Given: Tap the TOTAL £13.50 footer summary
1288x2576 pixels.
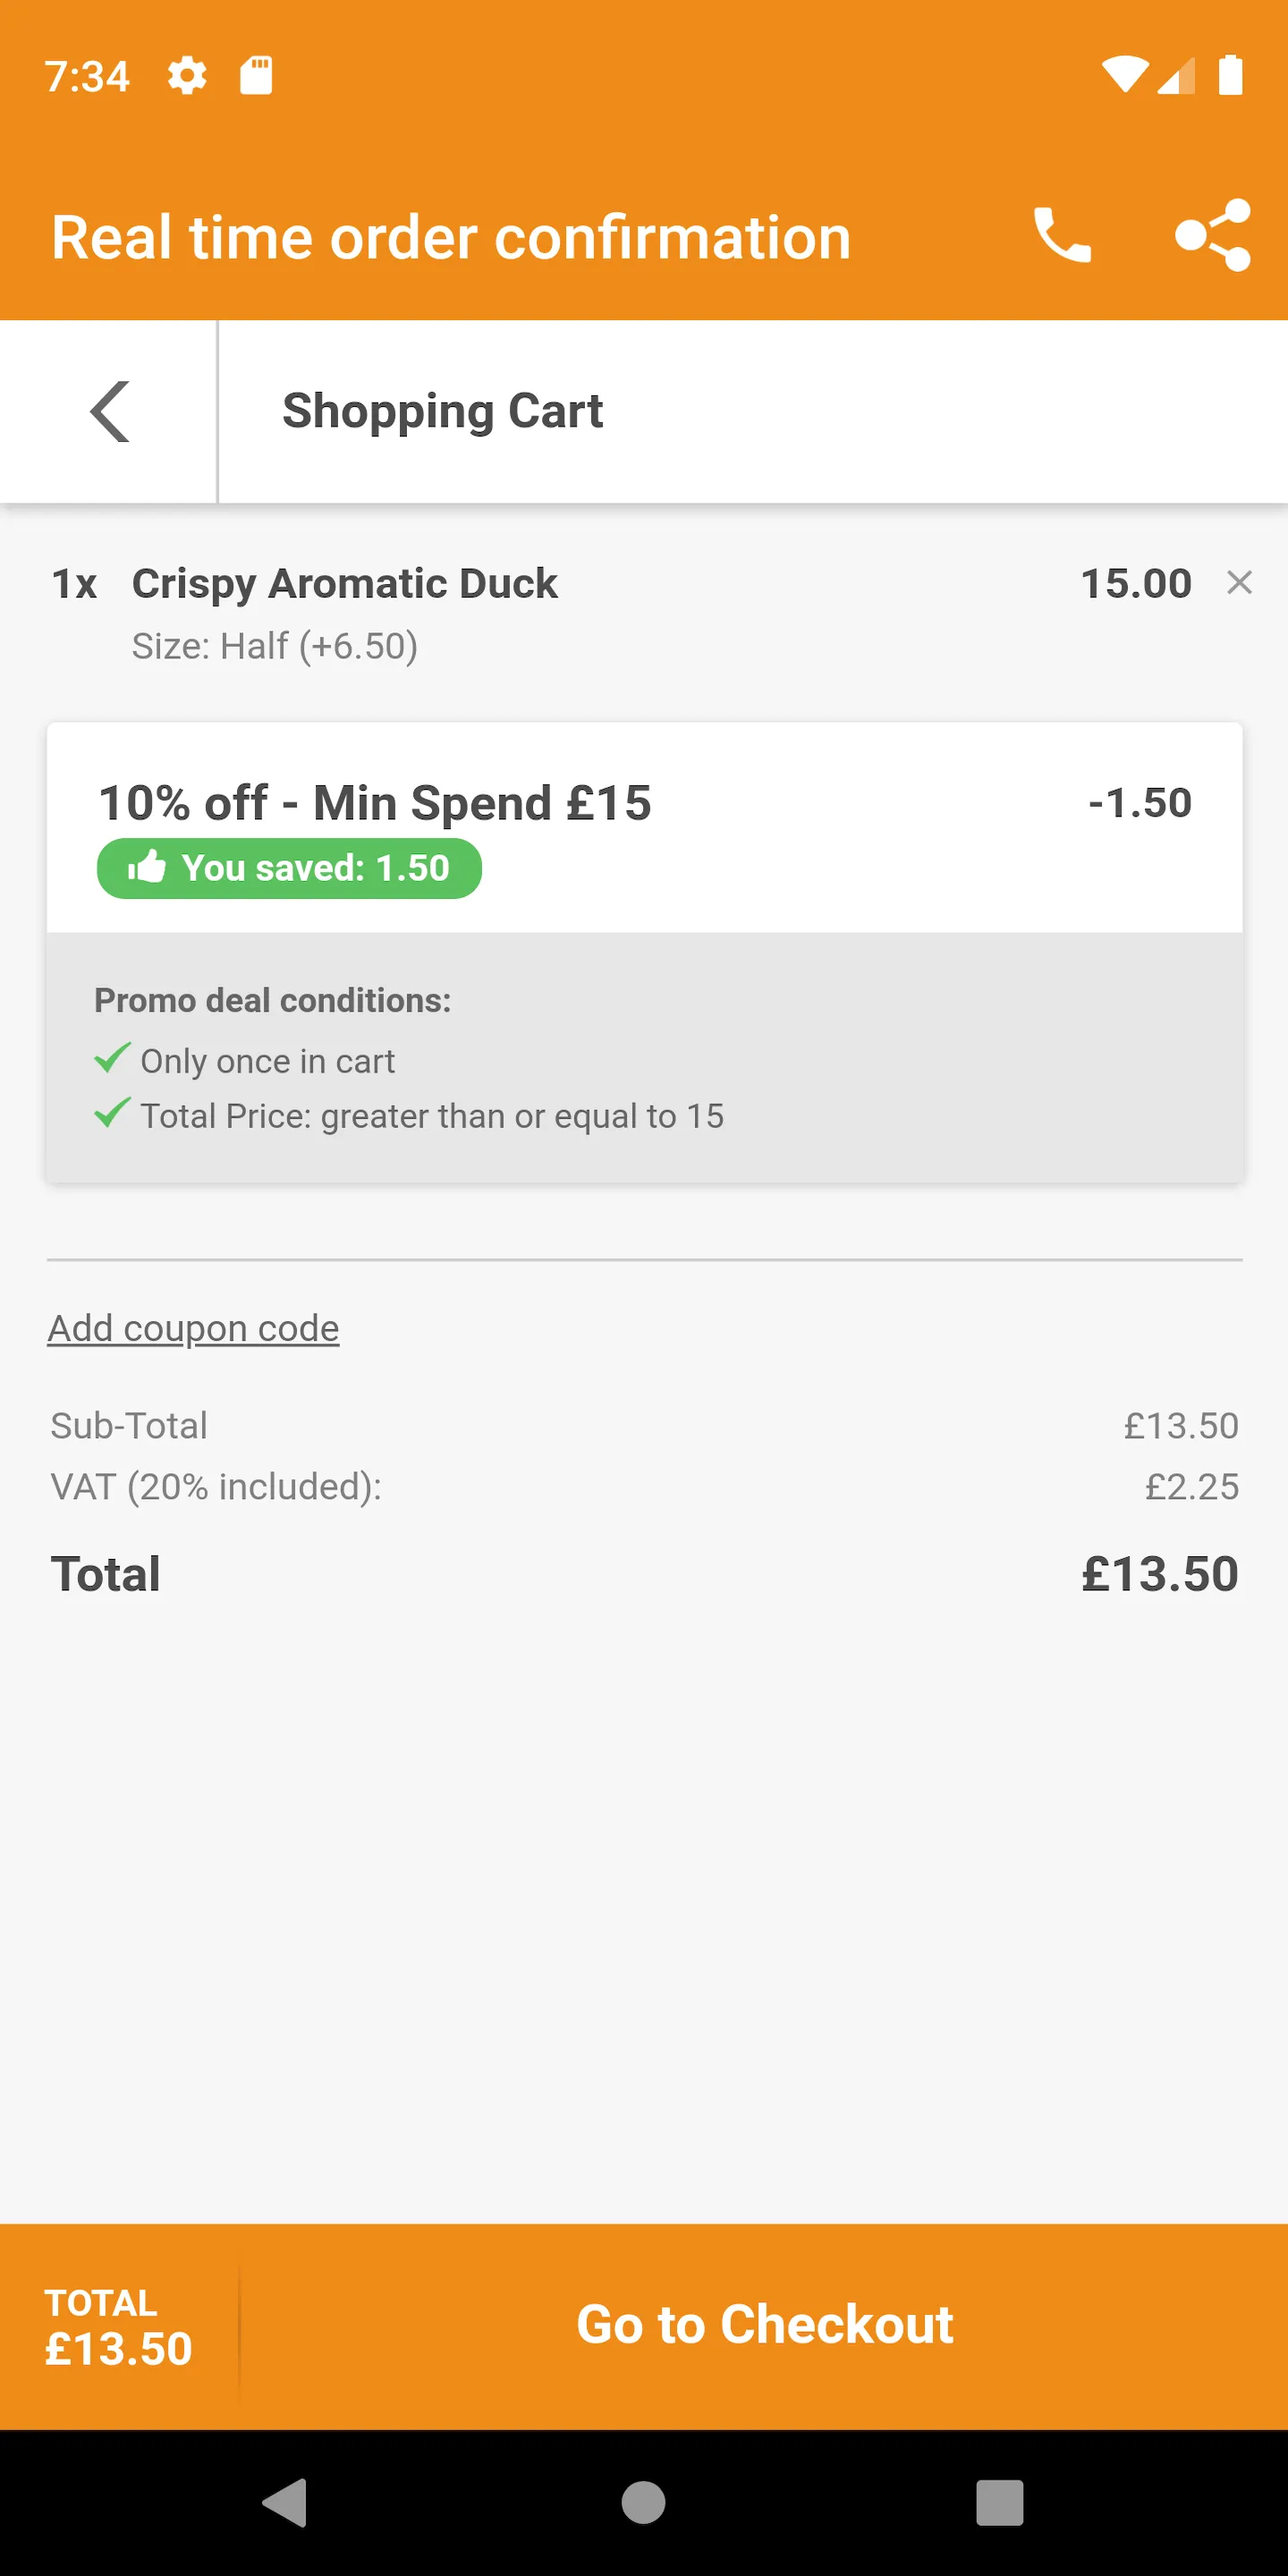Looking at the screenshot, I should coord(118,2327).
